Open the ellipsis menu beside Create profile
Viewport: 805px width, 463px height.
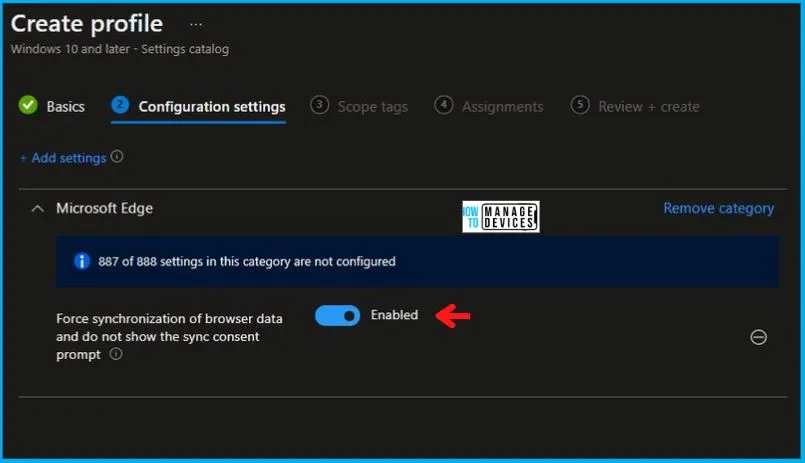[x=196, y=24]
